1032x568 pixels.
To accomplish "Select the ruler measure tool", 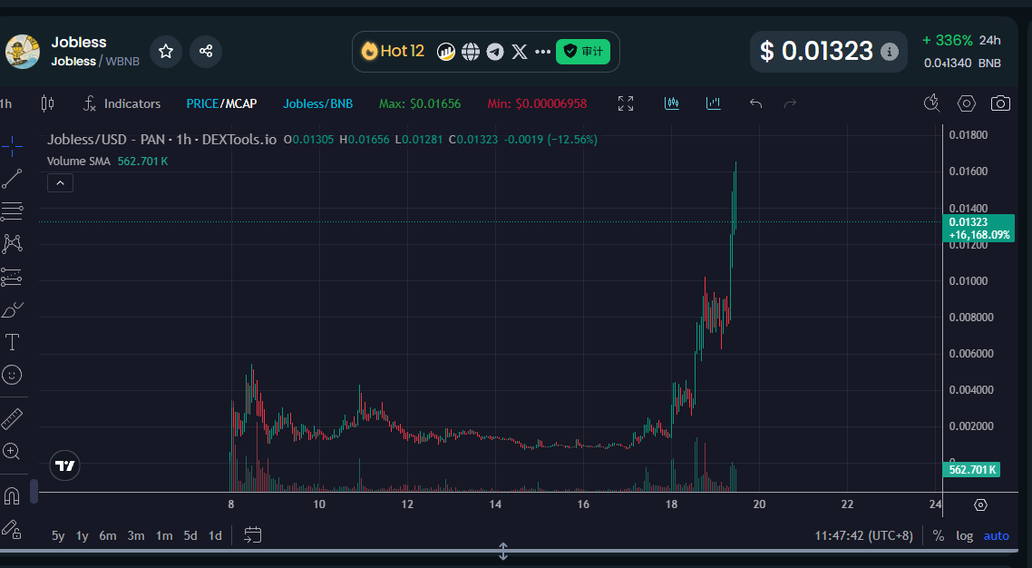I will coord(12,419).
